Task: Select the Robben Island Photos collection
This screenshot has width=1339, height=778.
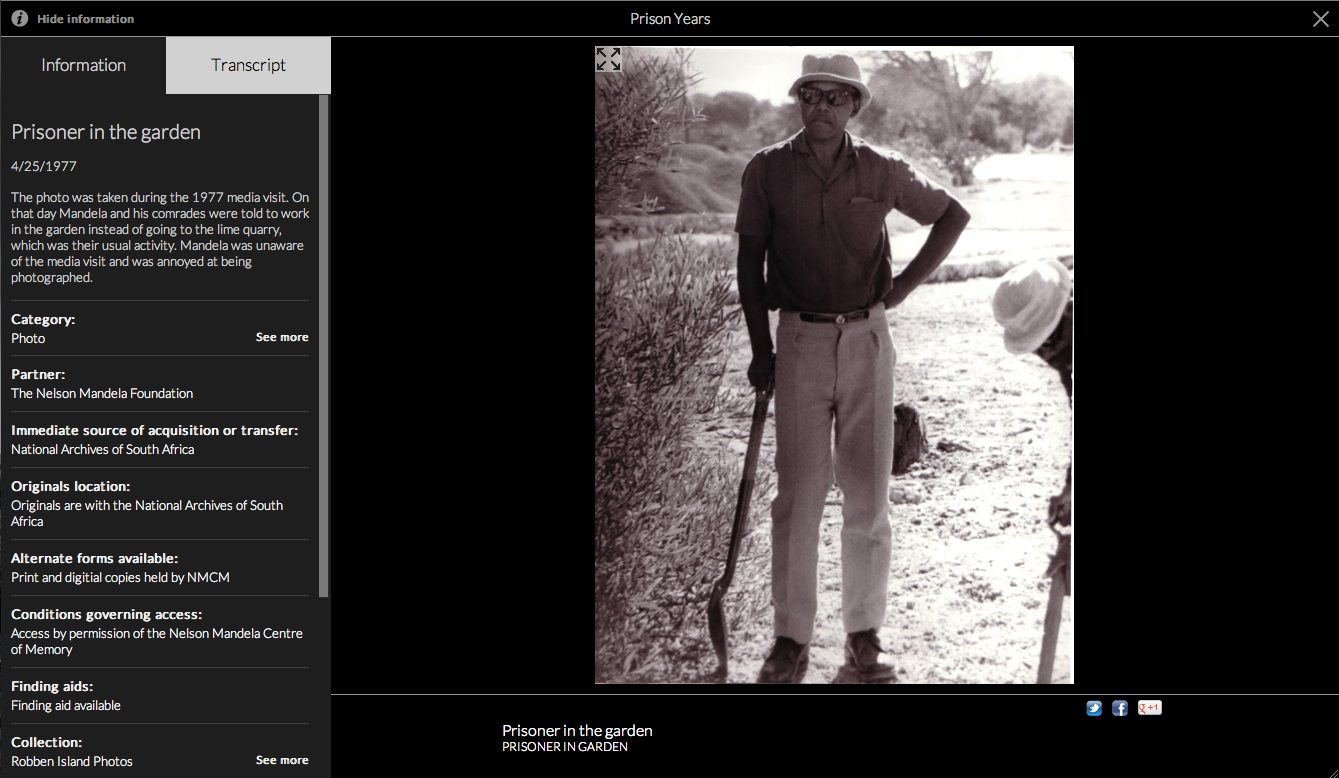Action: pyautogui.click(x=72, y=761)
